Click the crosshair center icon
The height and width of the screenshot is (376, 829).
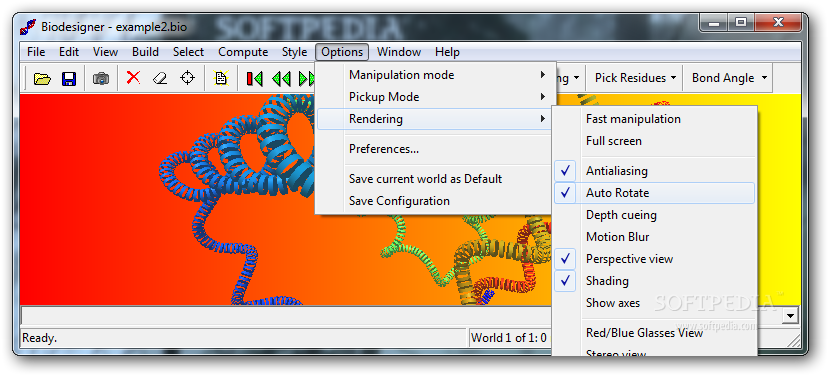point(187,78)
